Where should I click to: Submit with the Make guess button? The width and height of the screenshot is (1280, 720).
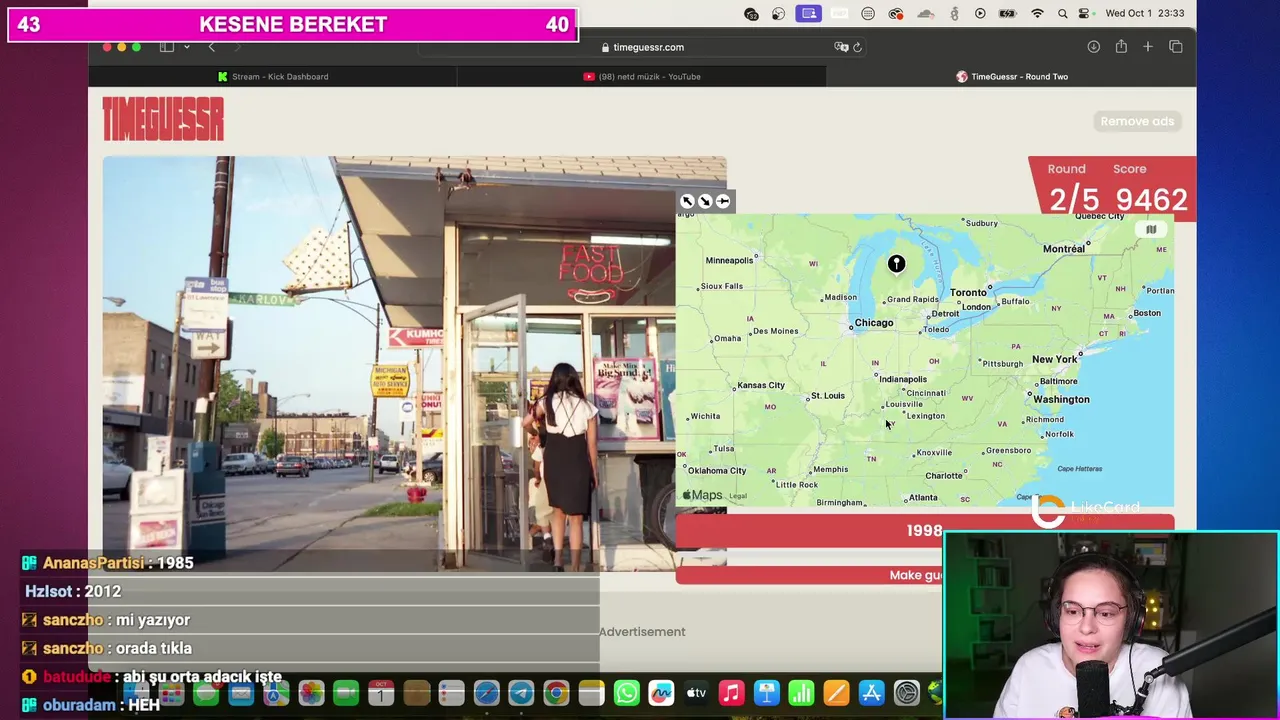[x=925, y=575]
